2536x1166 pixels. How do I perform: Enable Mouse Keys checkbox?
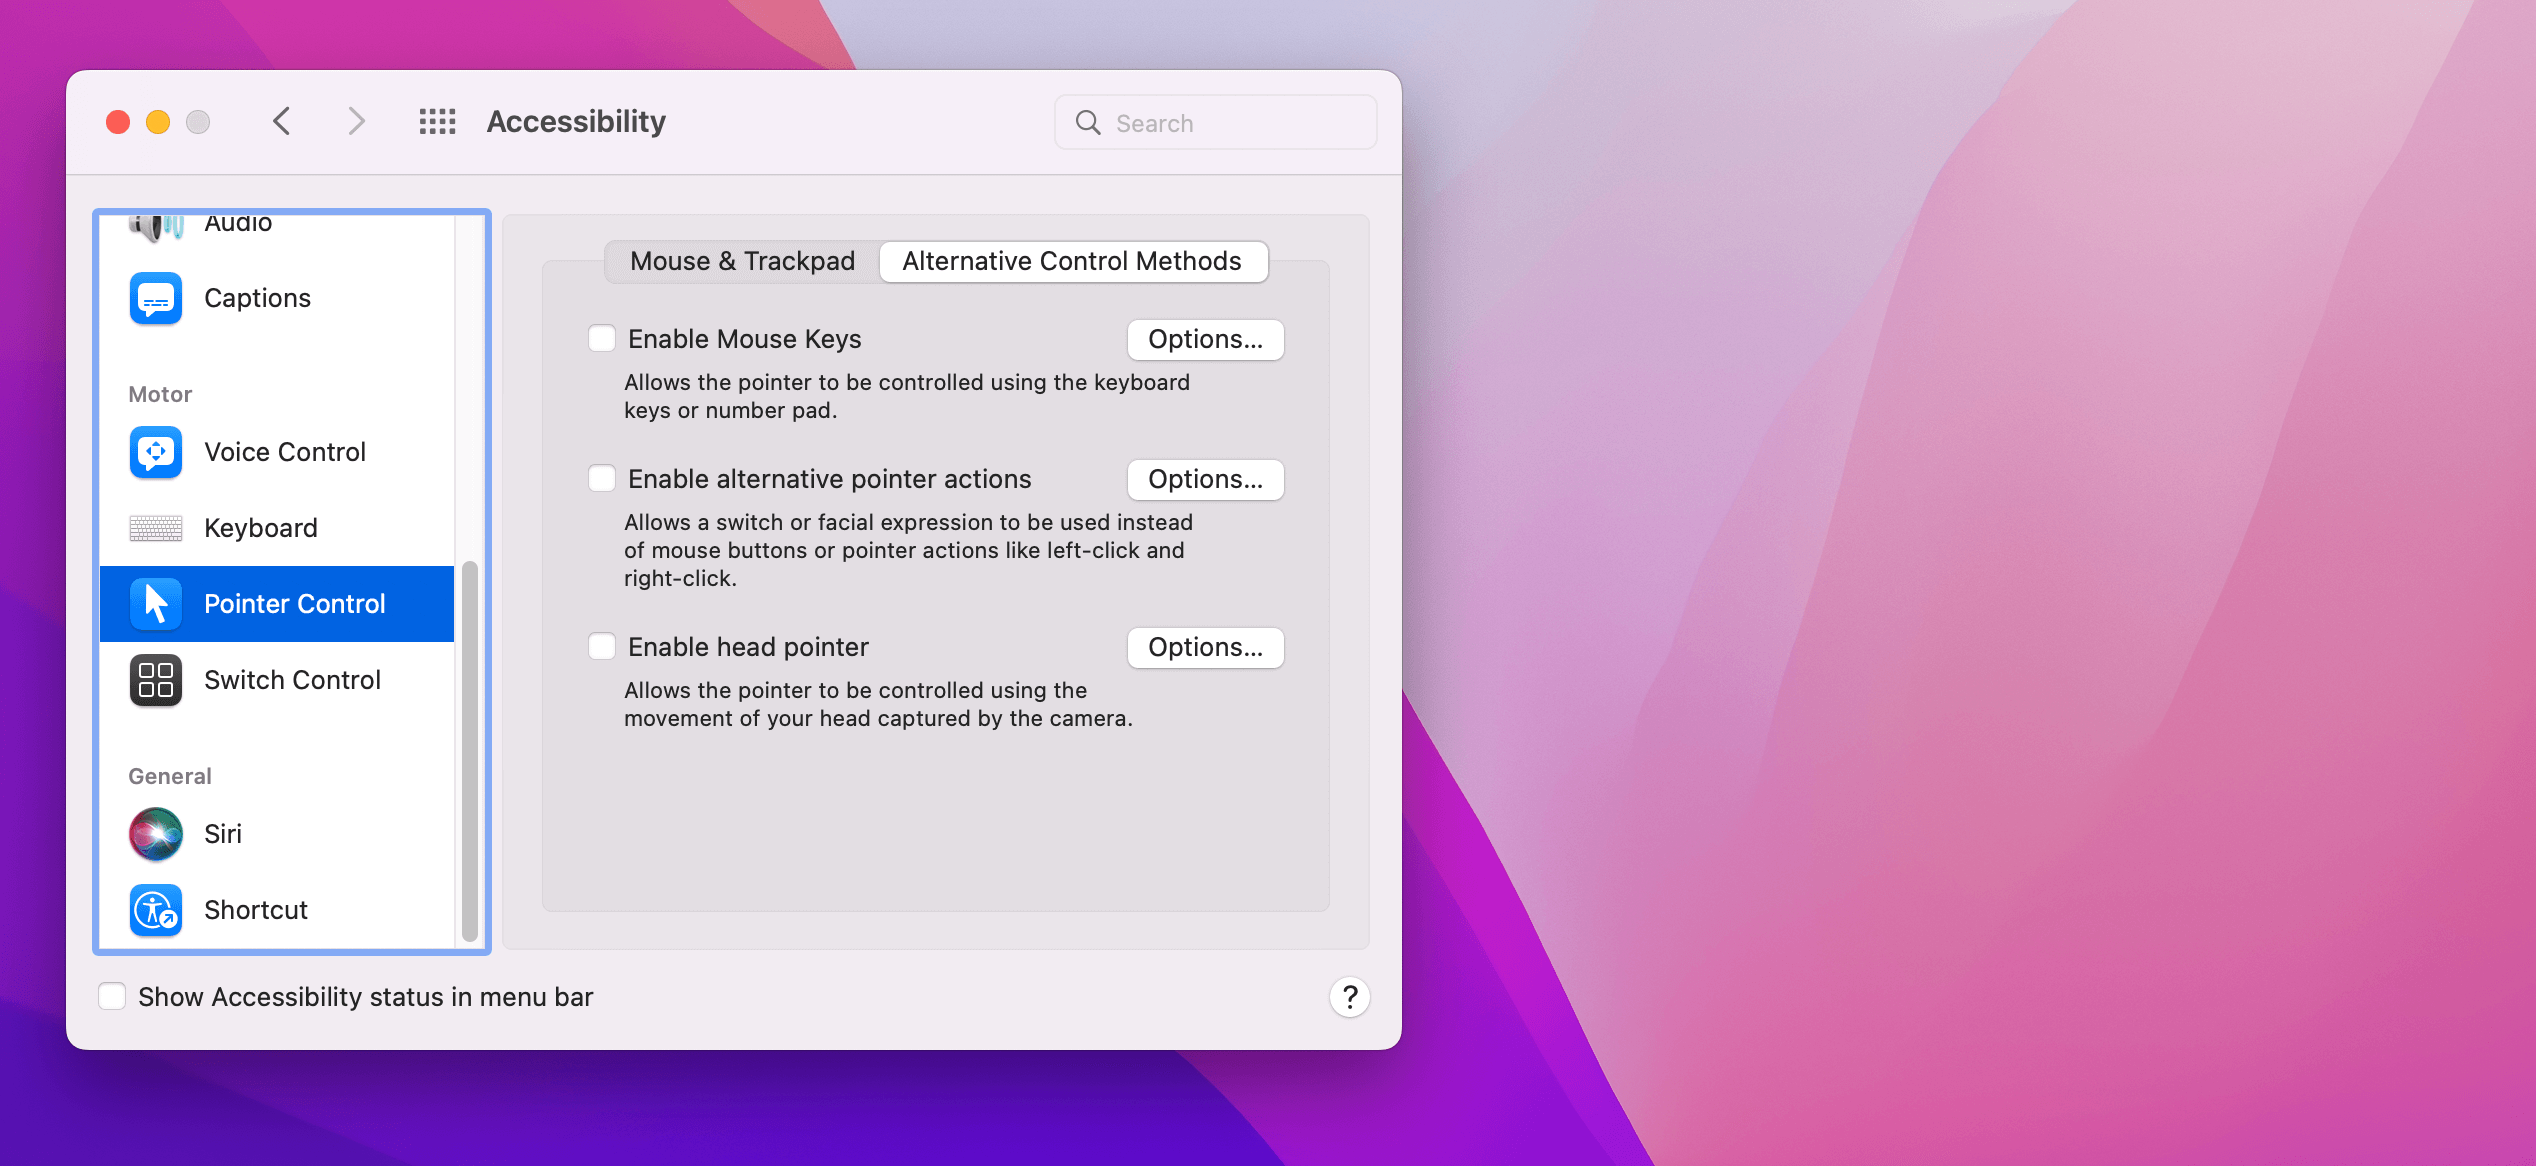coord(602,339)
